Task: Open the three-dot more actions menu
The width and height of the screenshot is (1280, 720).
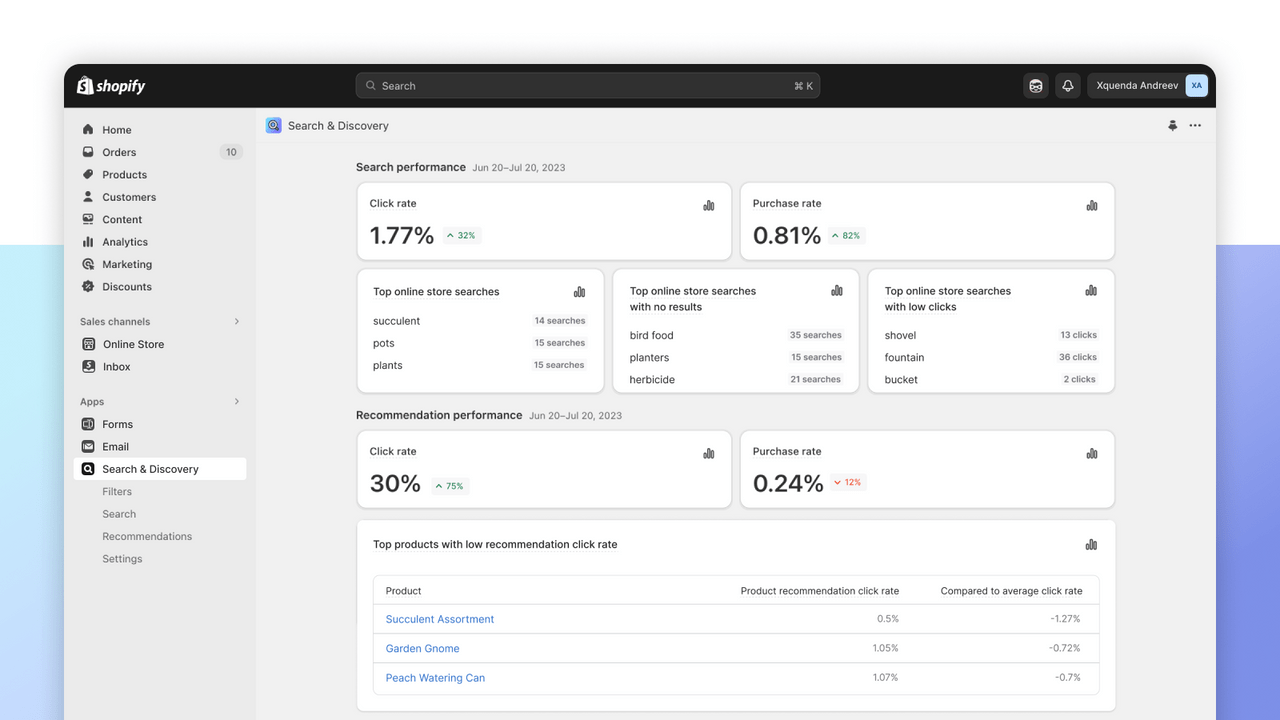Action: (1195, 126)
